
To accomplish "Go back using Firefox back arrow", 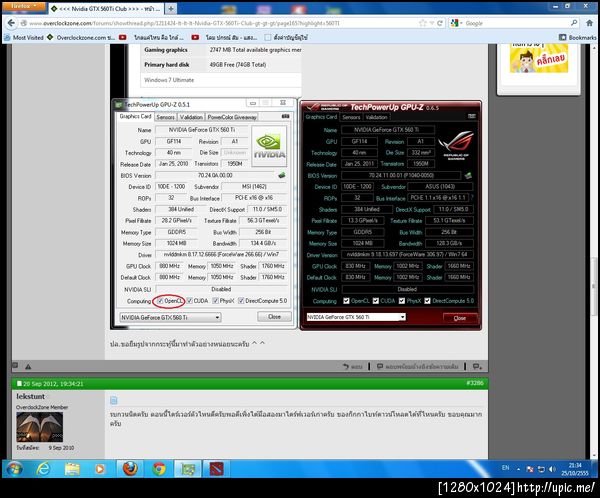I will coord(11,23).
